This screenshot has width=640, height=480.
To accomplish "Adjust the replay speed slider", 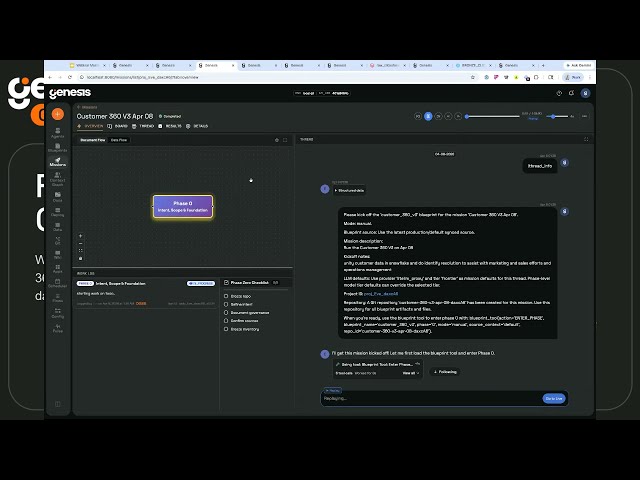I will pyautogui.click(x=557, y=117).
